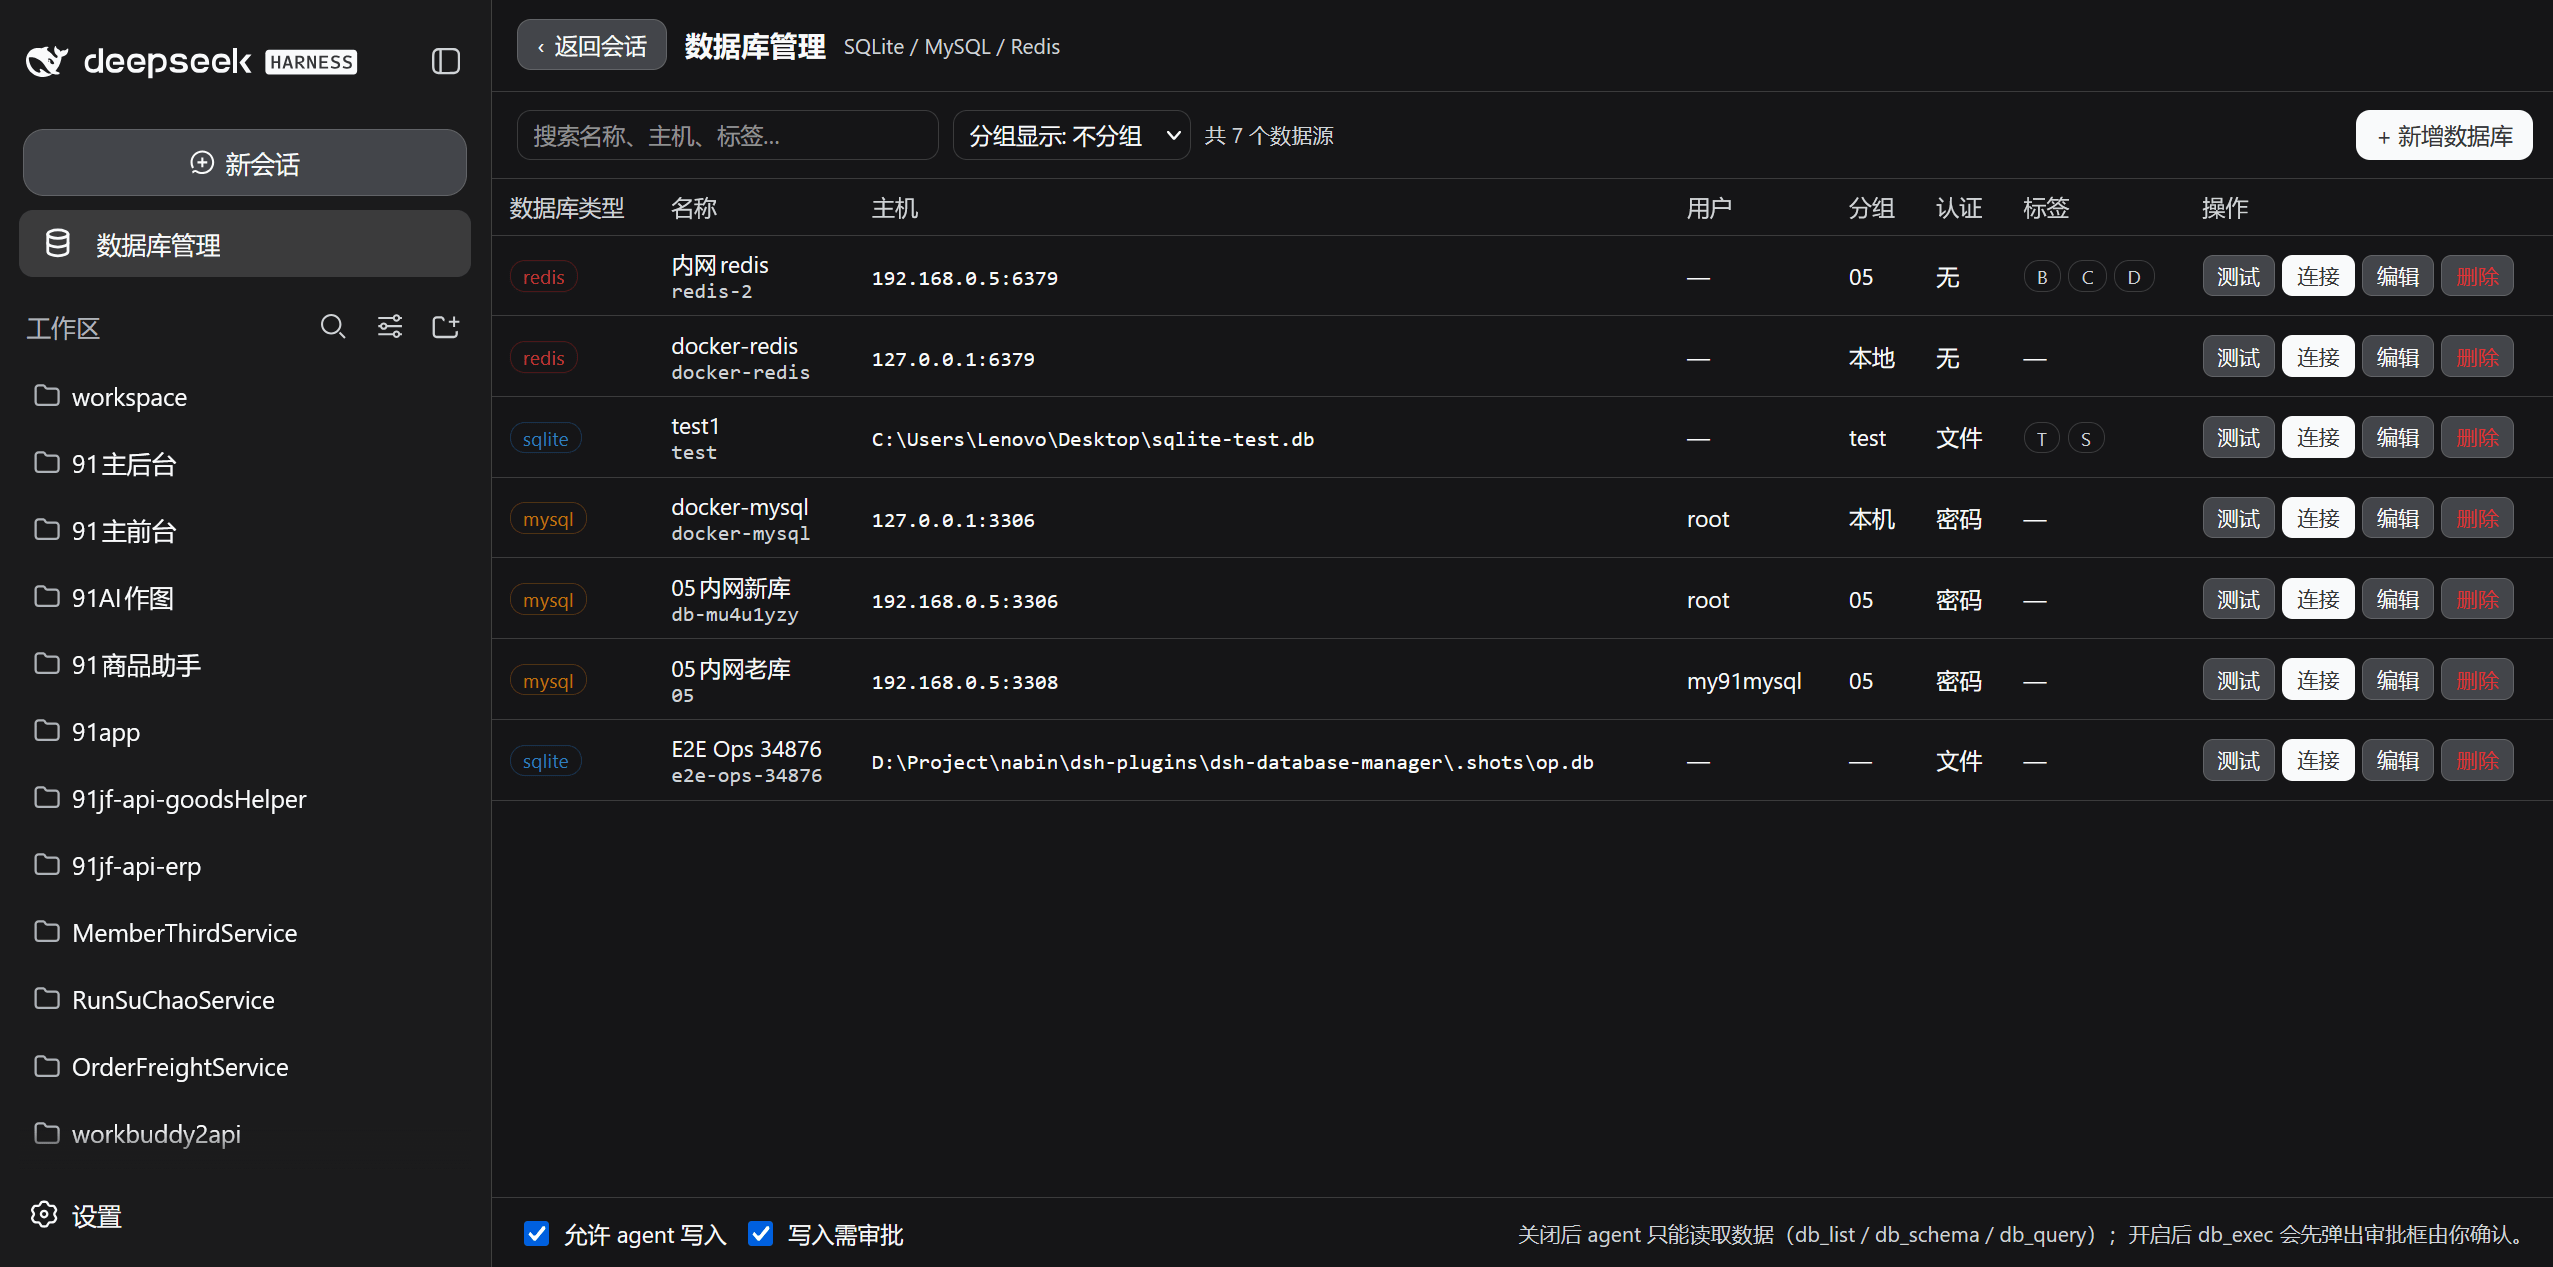Toggle 允许 agent 写入 checkbox
Viewport: 2553px width, 1267px height.
click(x=537, y=1233)
